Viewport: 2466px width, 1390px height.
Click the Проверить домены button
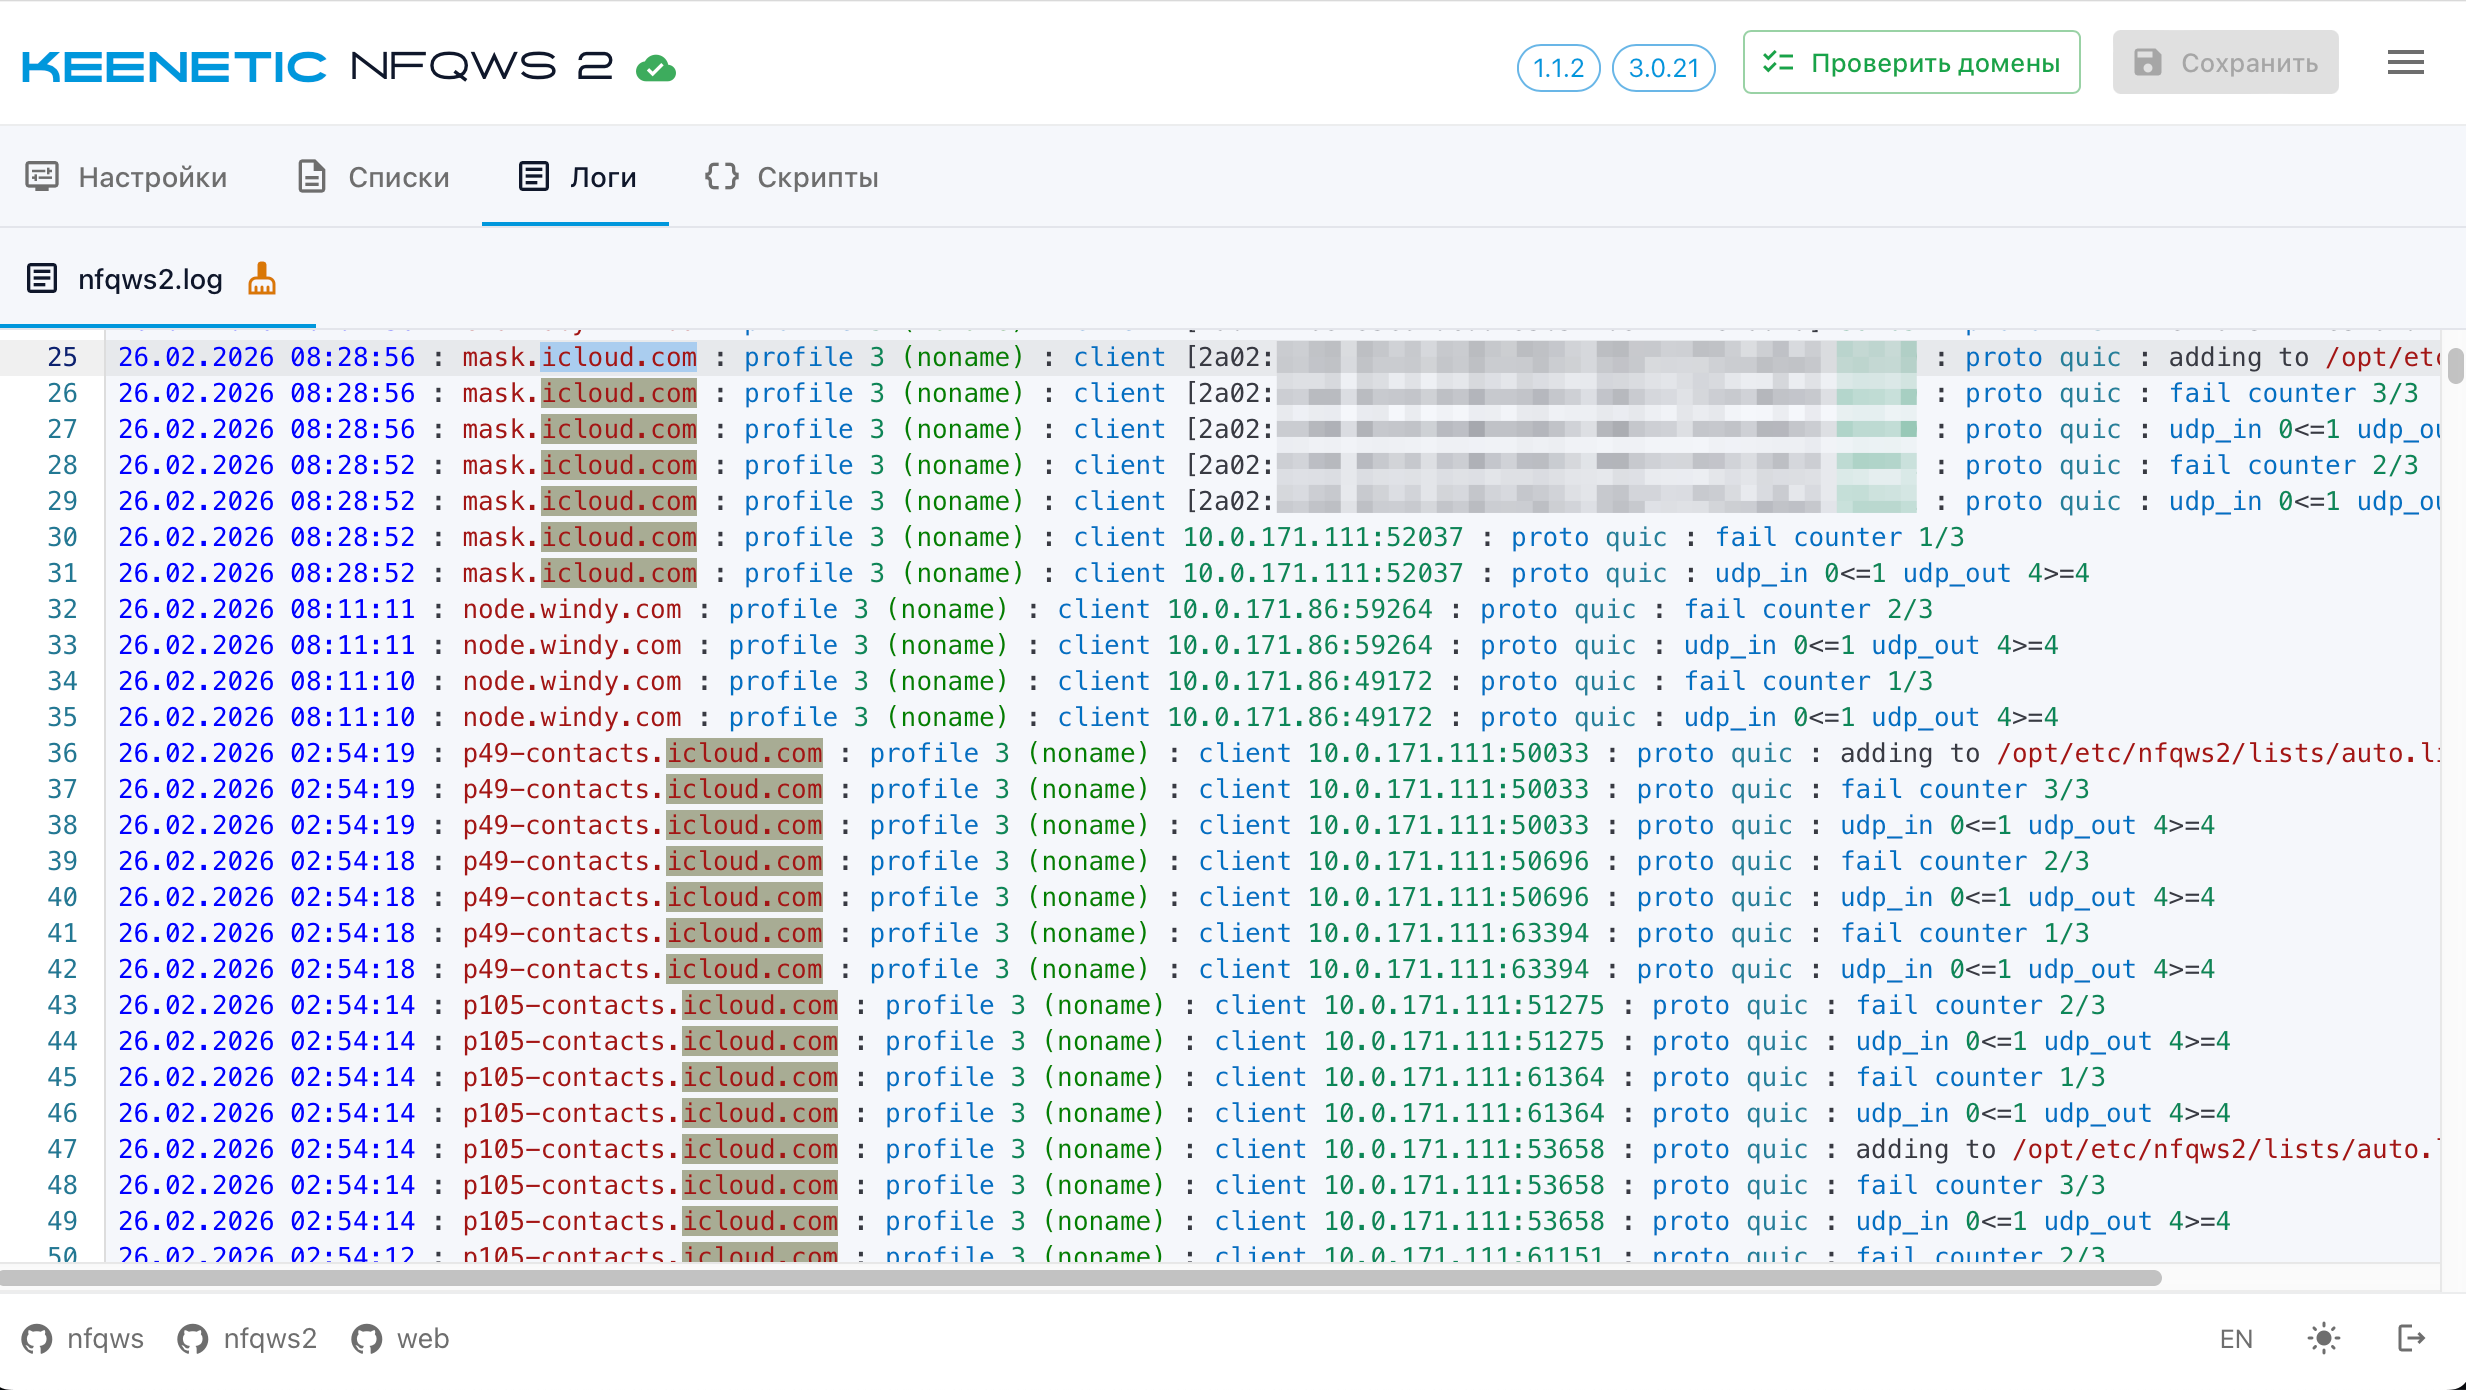[x=1912, y=63]
